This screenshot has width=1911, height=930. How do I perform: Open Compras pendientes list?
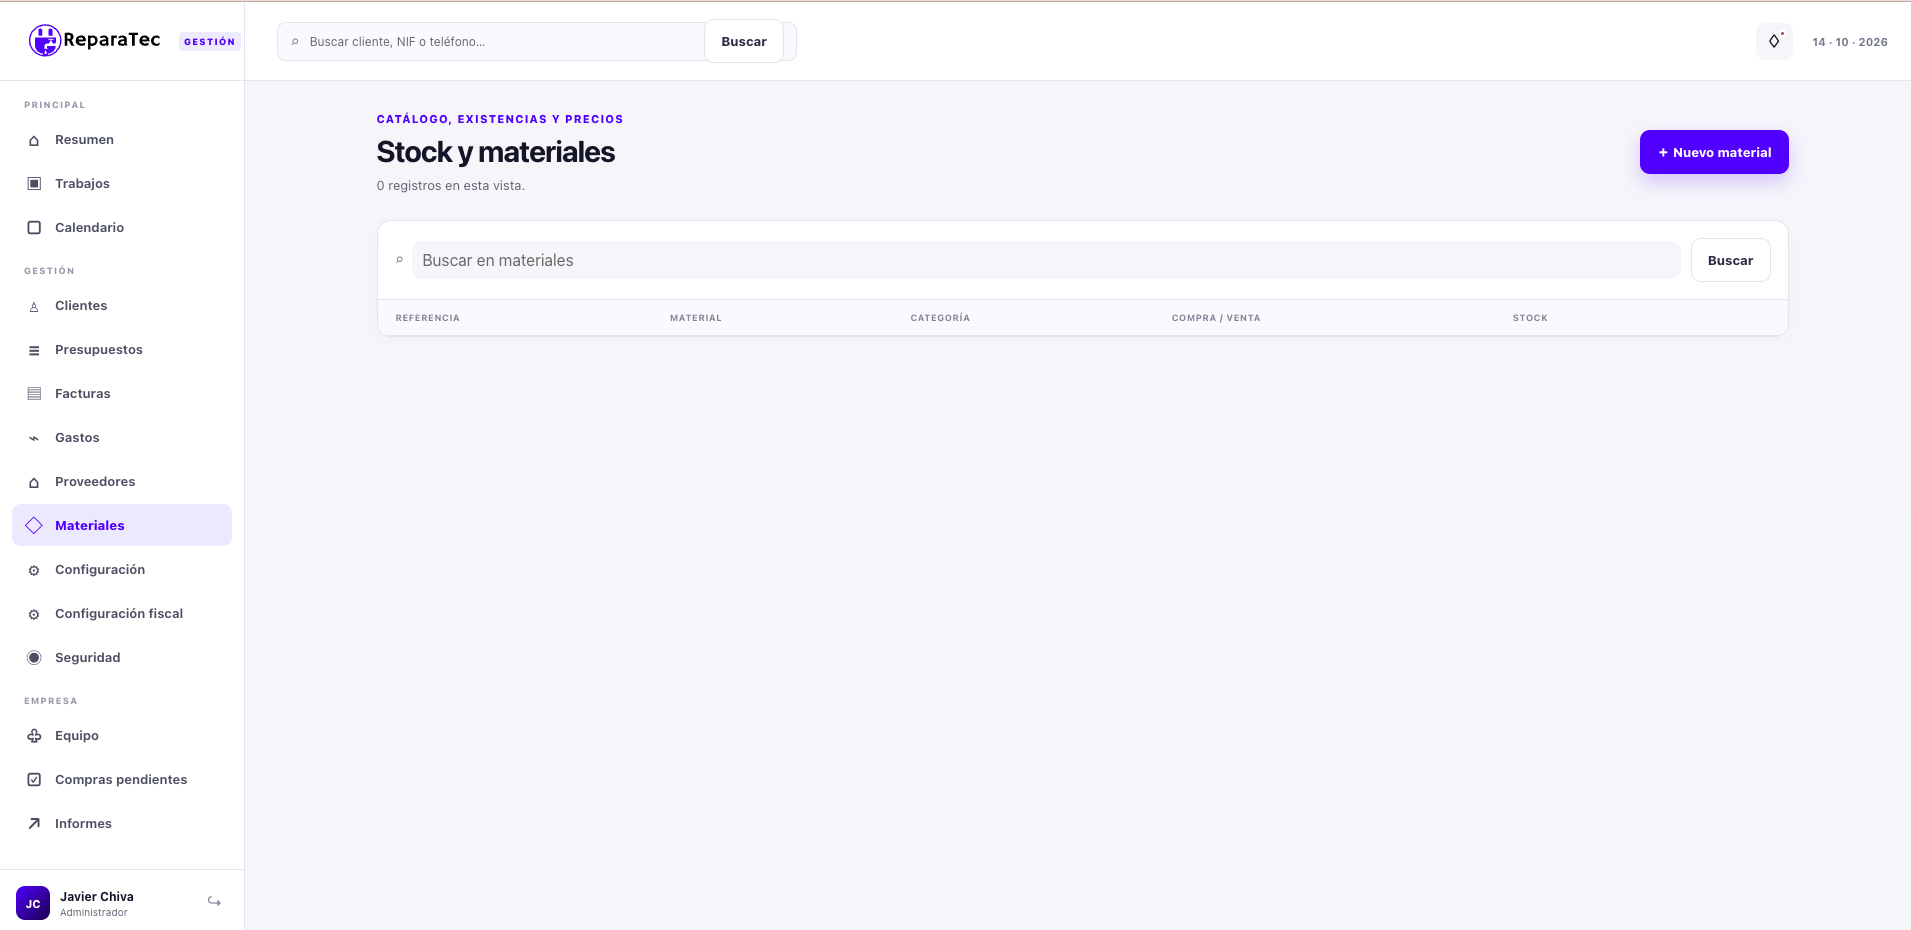[122, 780]
